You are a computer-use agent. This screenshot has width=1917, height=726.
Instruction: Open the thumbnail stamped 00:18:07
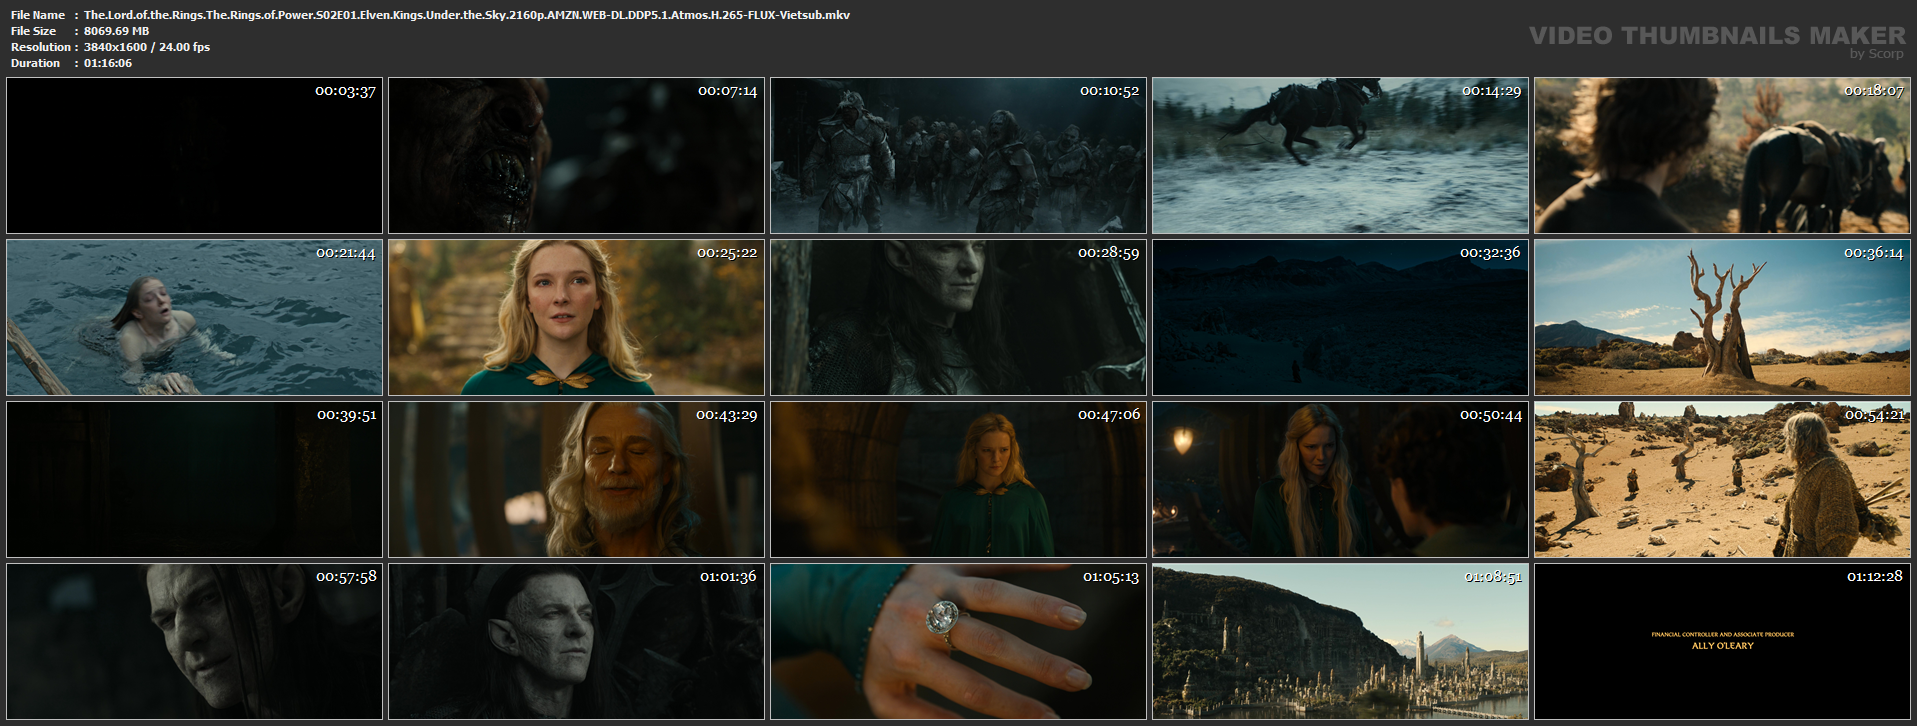(x=1722, y=156)
